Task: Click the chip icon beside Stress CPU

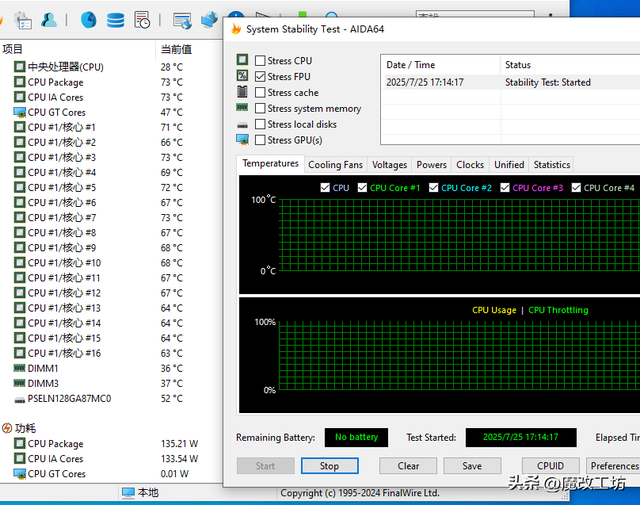Action: pyautogui.click(x=242, y=60)
